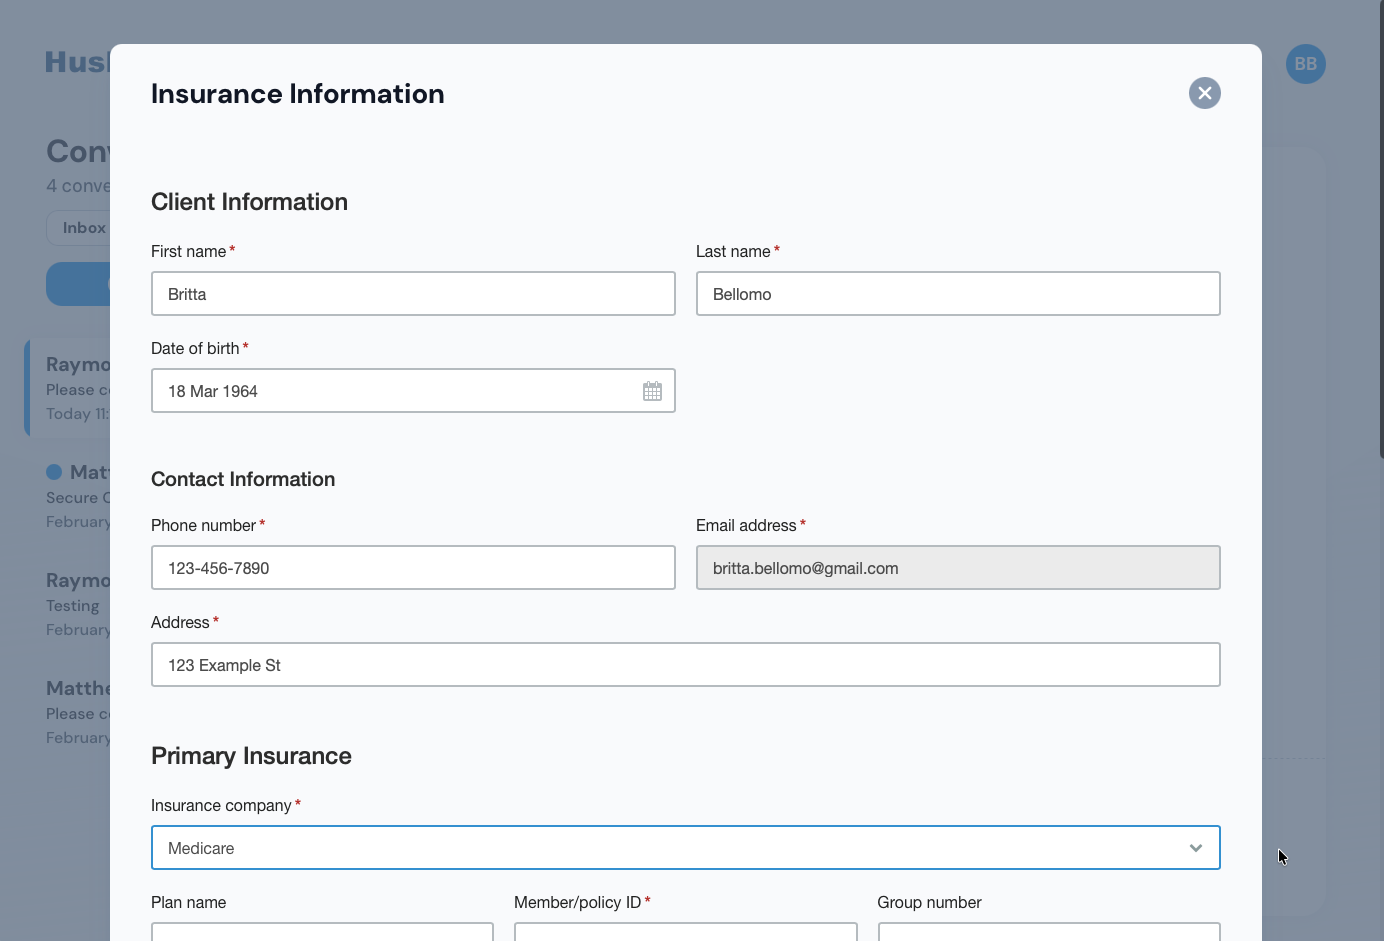Image resolution: width=1384 pixels, height=941 pixels.
Task: Click the Date of birth field 18 Mar 1964
Action: 413,391
